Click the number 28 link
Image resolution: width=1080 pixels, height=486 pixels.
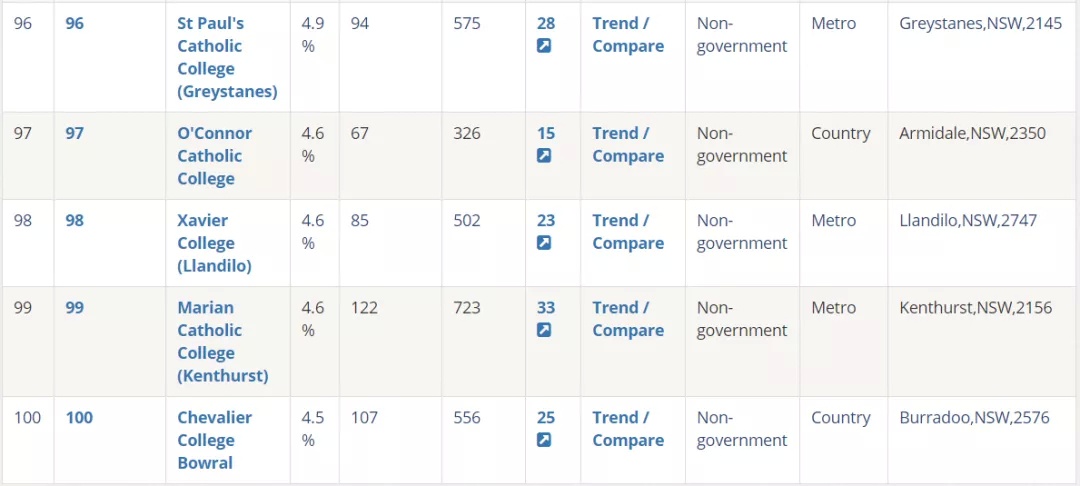pos(546,23)
